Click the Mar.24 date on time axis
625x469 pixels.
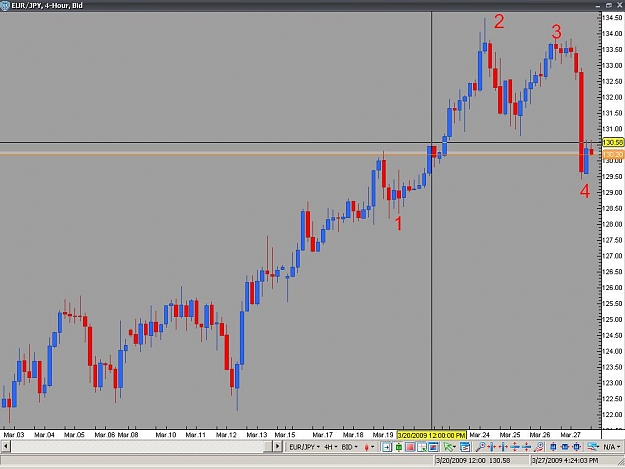(480, 435)
